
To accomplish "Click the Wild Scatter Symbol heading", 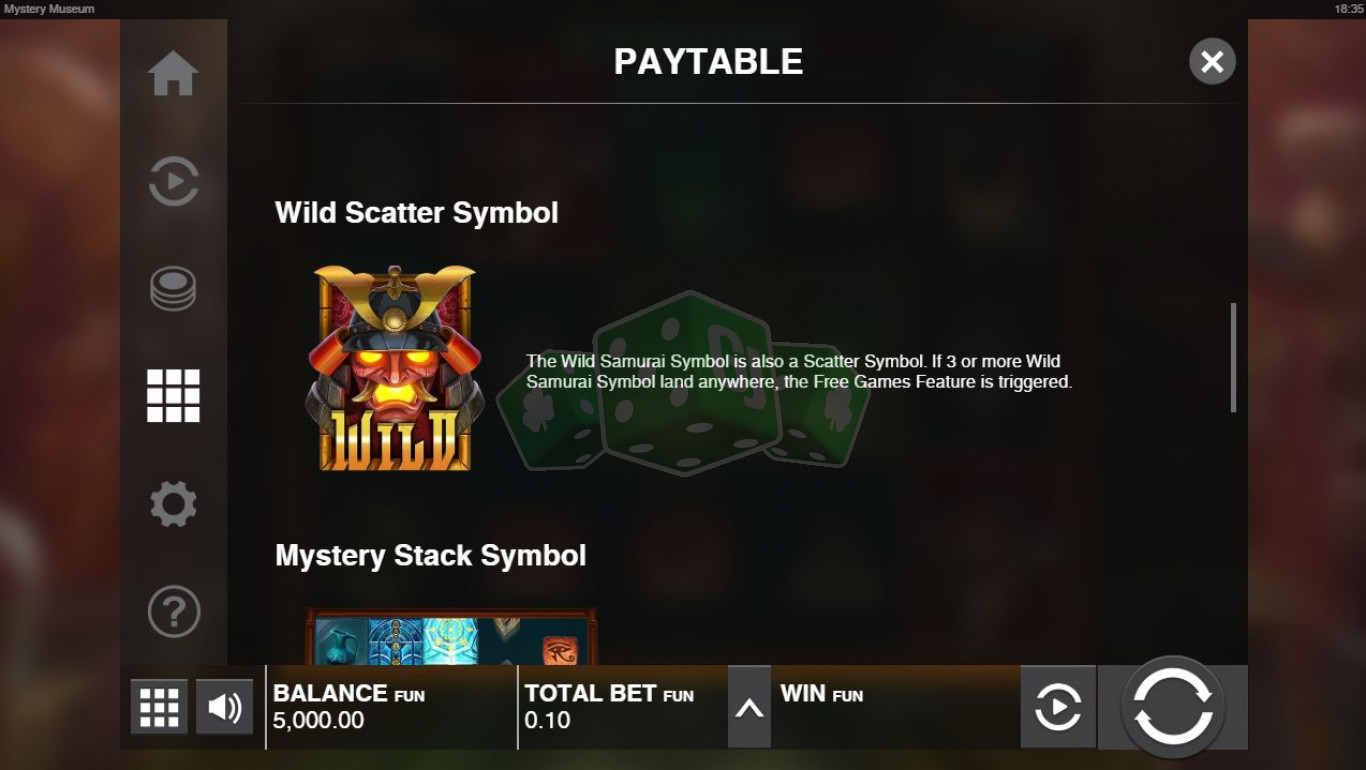I will coord(417,212).
